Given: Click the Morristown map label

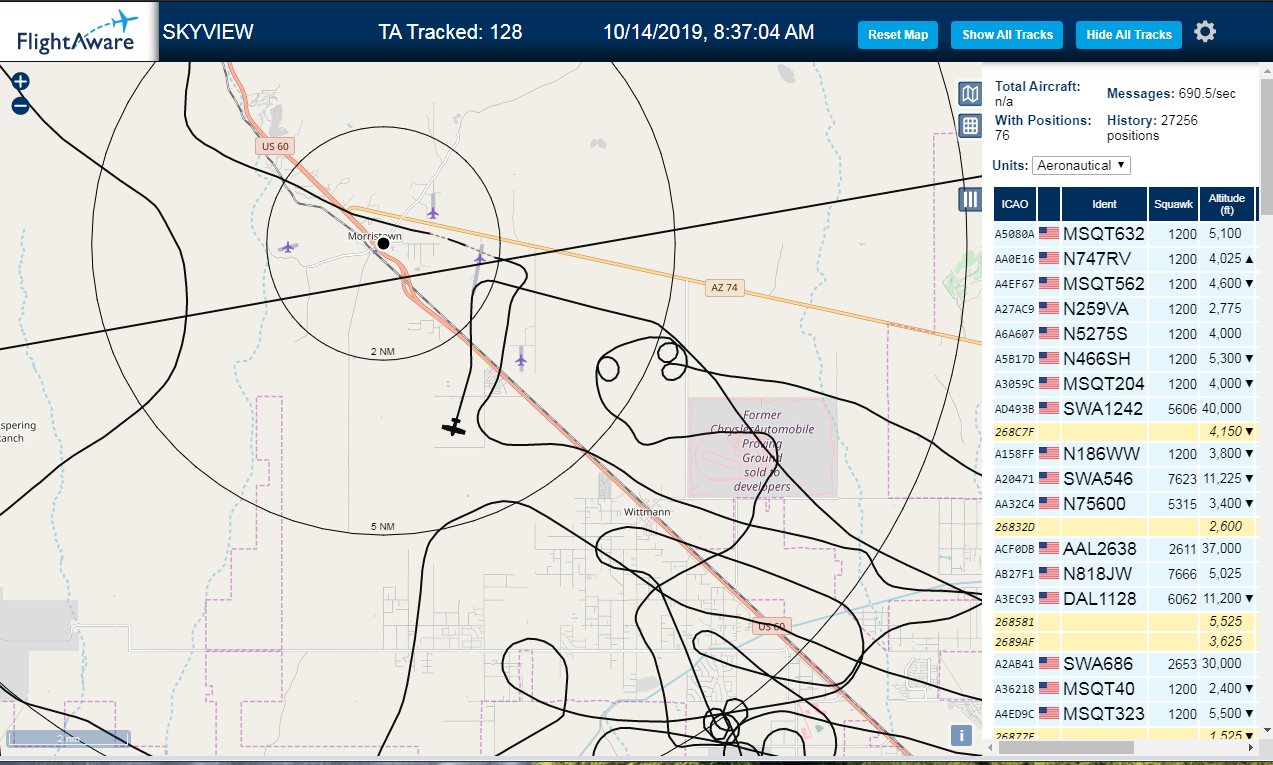Looking at the screenshot, I should click(x=374, y=236).
